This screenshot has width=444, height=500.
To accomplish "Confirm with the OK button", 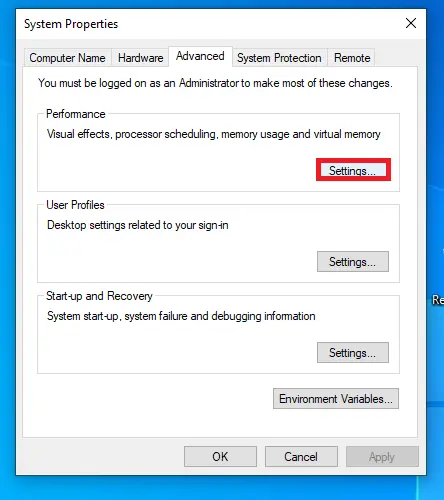I will click(x=220, y=457).
